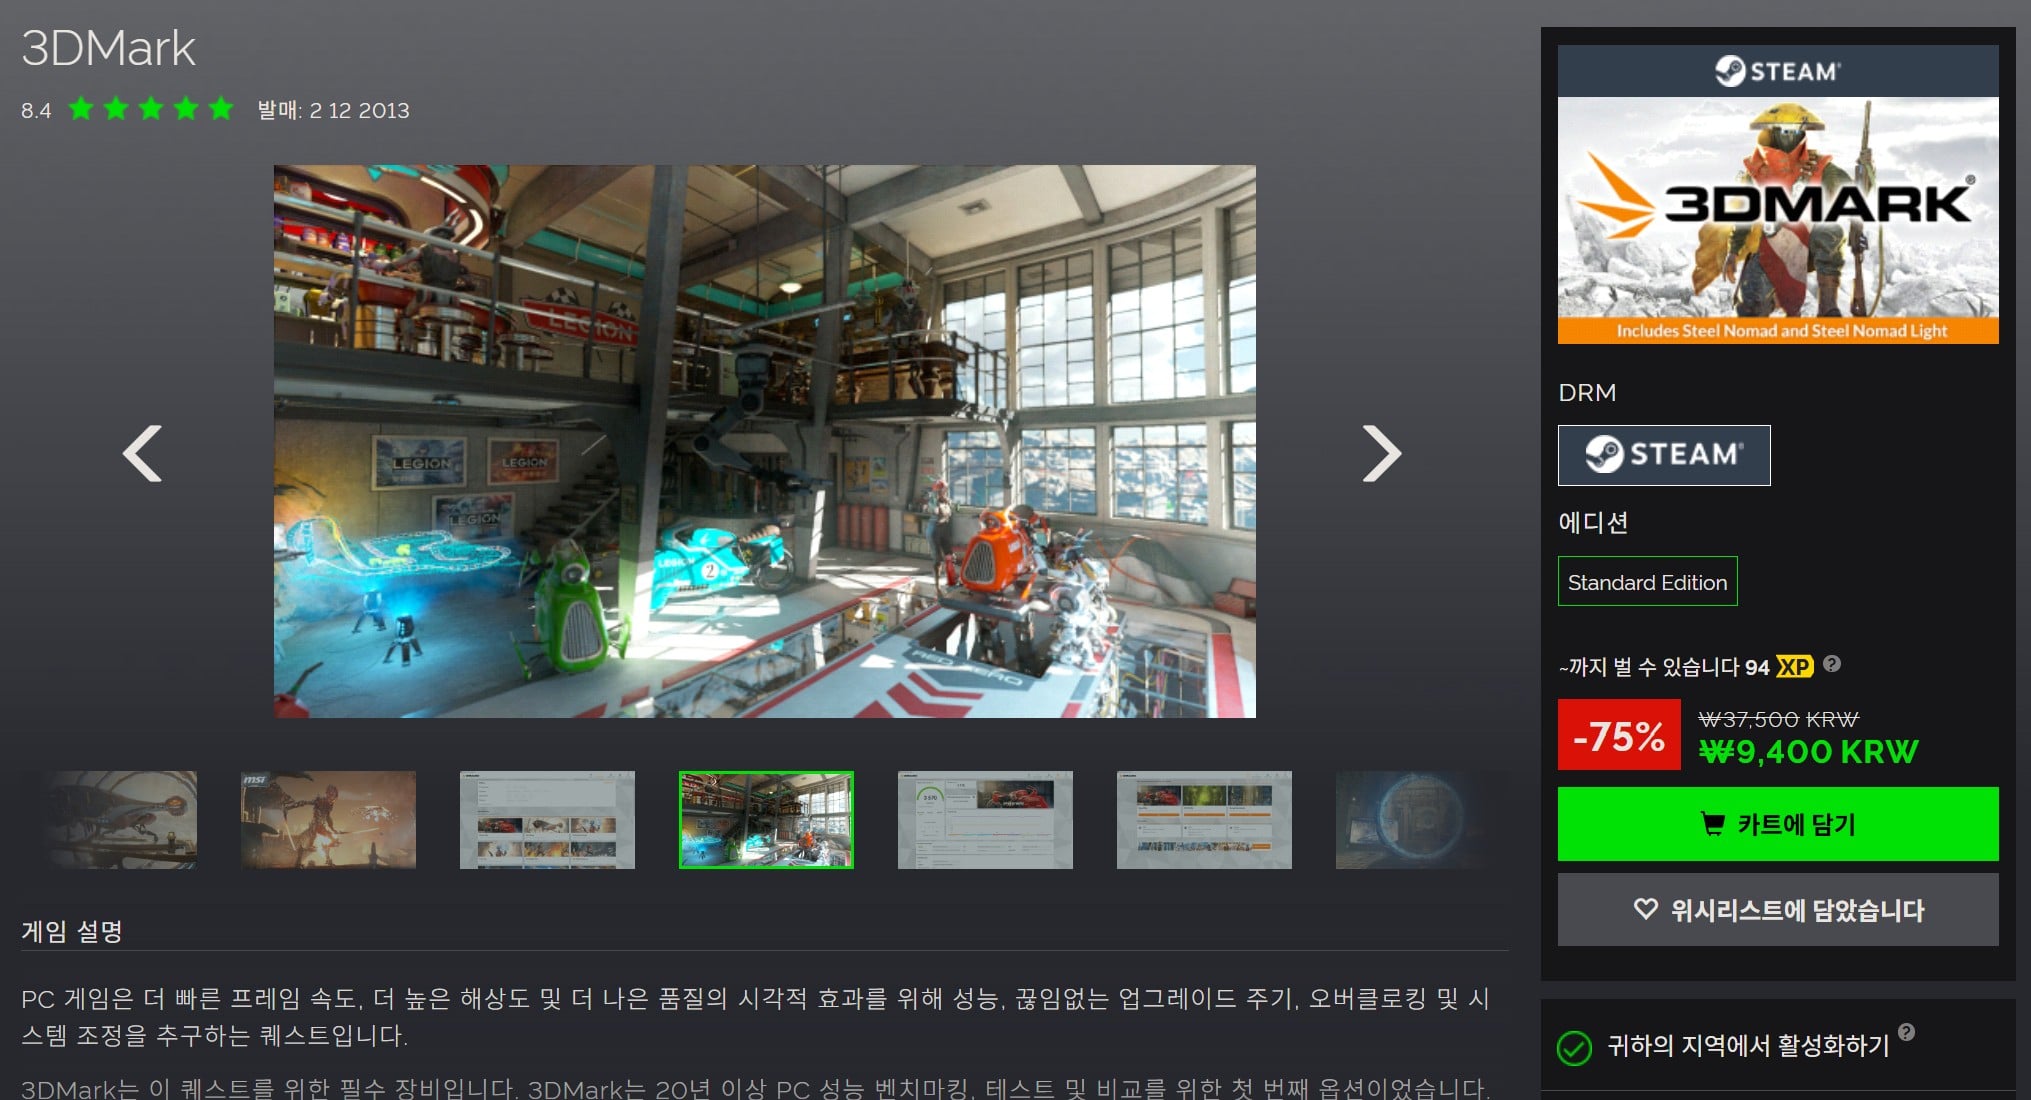Click the yellow XP badge

point(1795,667)
